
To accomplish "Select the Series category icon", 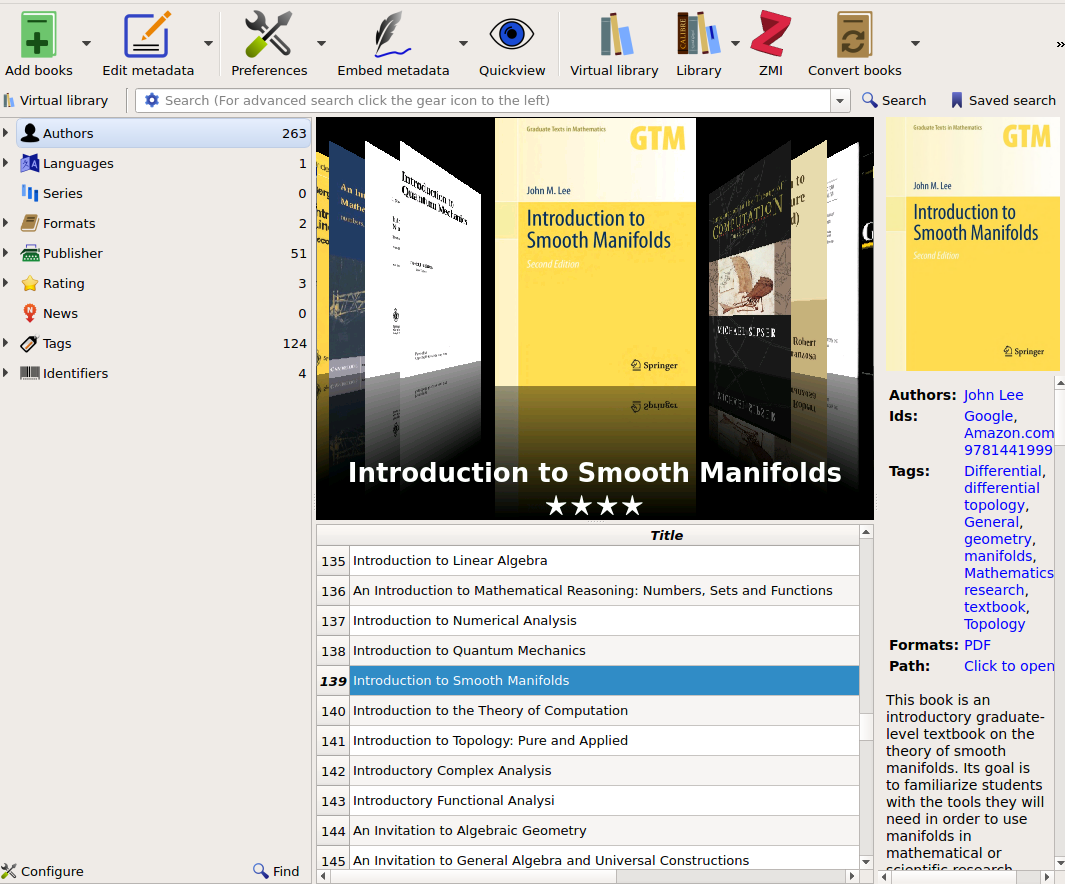I will point(29,193).
